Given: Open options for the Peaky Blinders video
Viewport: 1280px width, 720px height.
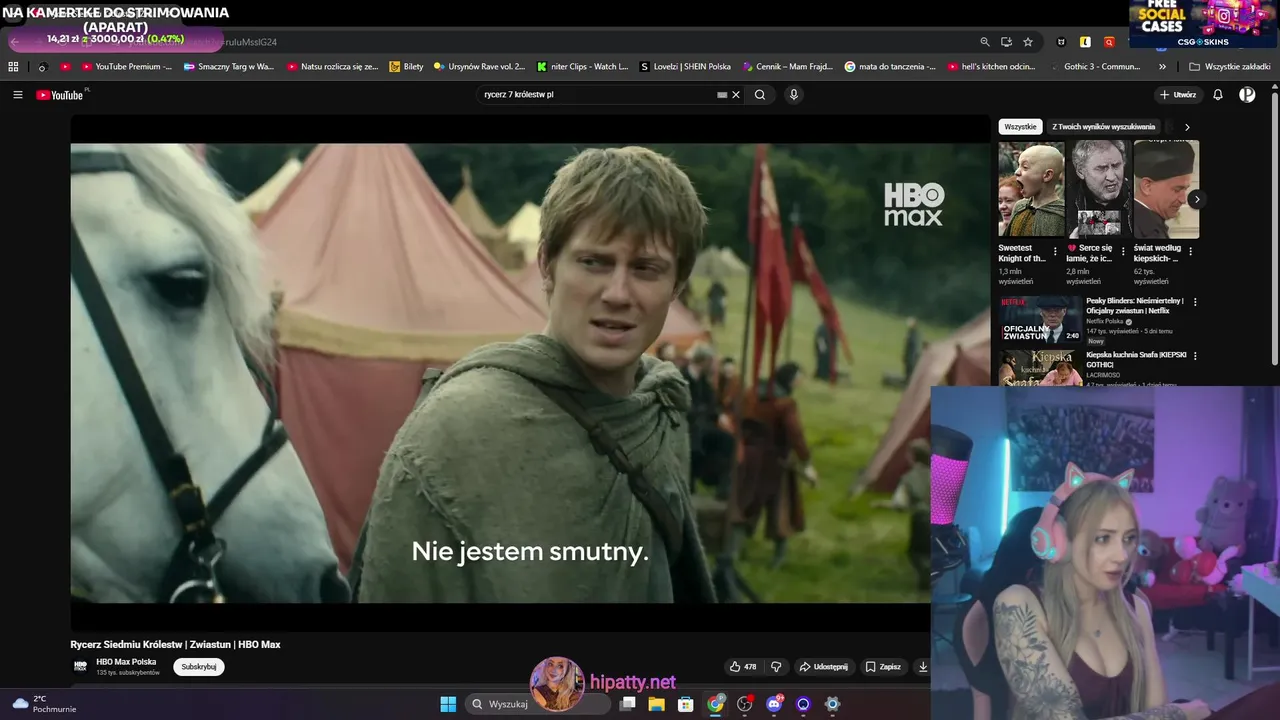Looking at the screenshot, I should [x=1194, y=302].
